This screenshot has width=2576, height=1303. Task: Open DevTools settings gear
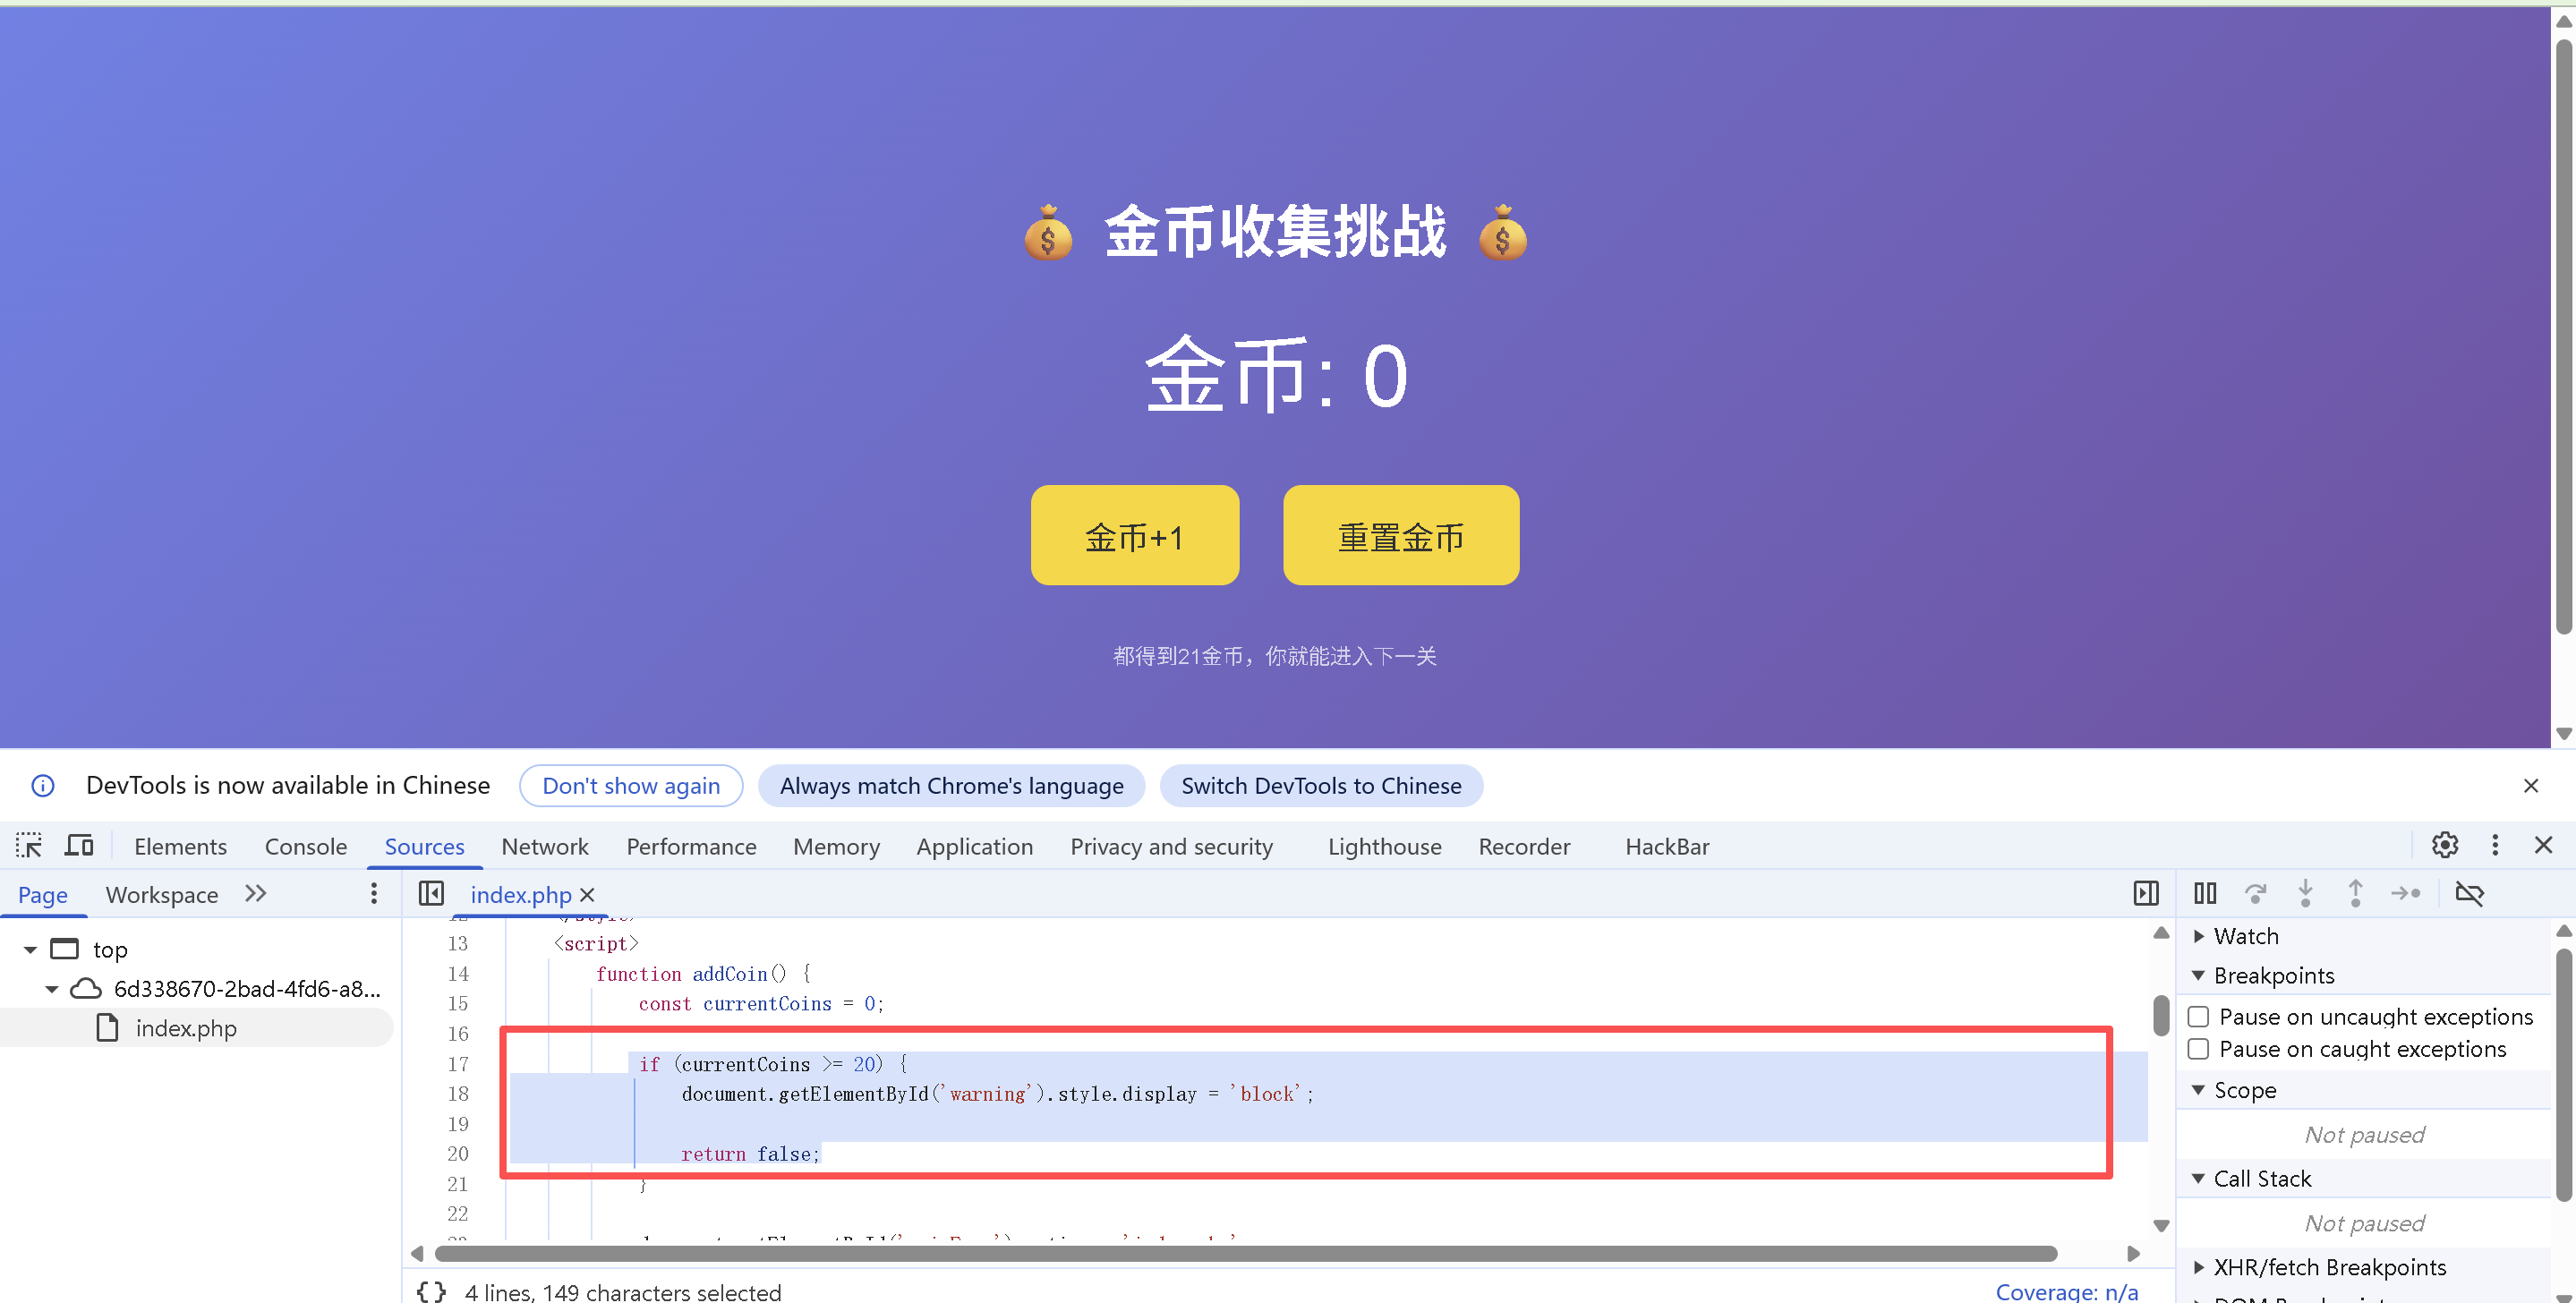pyautogui.click(x=2444, y=846)
